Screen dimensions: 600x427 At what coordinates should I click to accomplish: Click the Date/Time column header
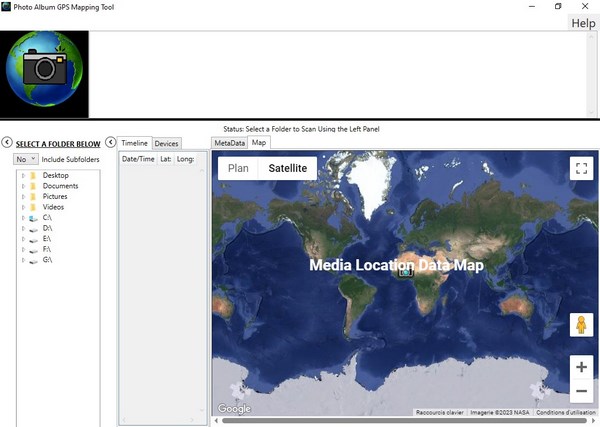click(x=138, y=159)
